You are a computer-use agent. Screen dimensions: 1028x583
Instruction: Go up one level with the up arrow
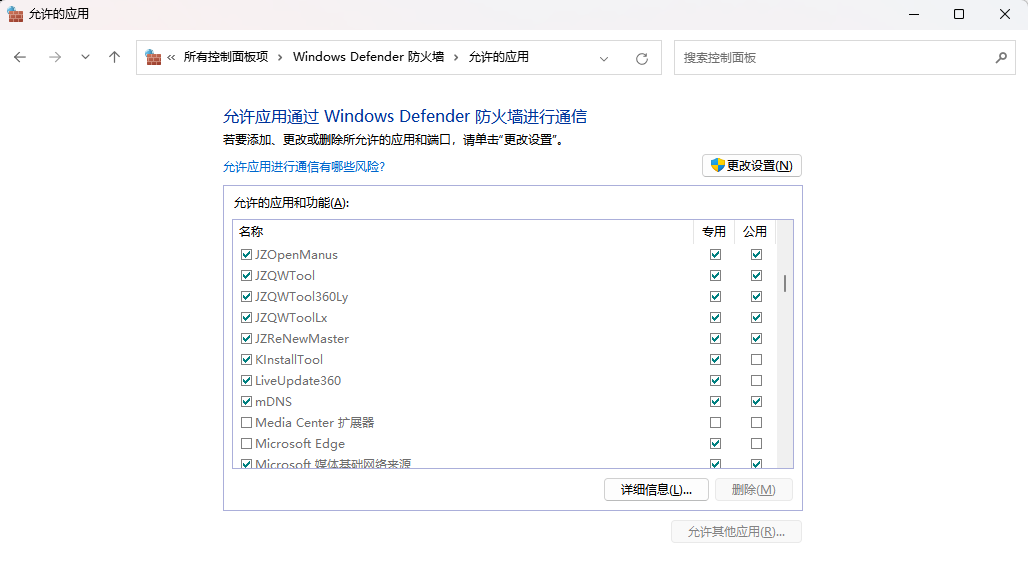click(x=114, y=58)
